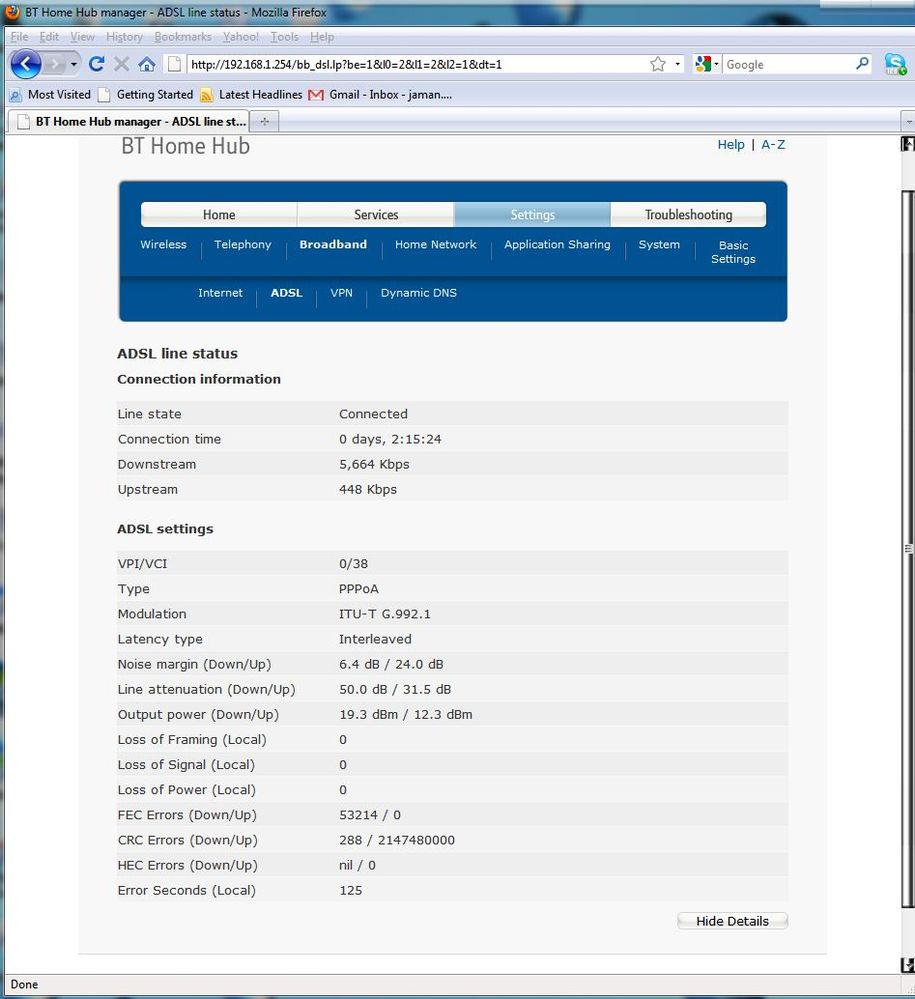Click the Firefox back arrow button
The width and height of the screenshot is (915, 999).
(25, 64)
